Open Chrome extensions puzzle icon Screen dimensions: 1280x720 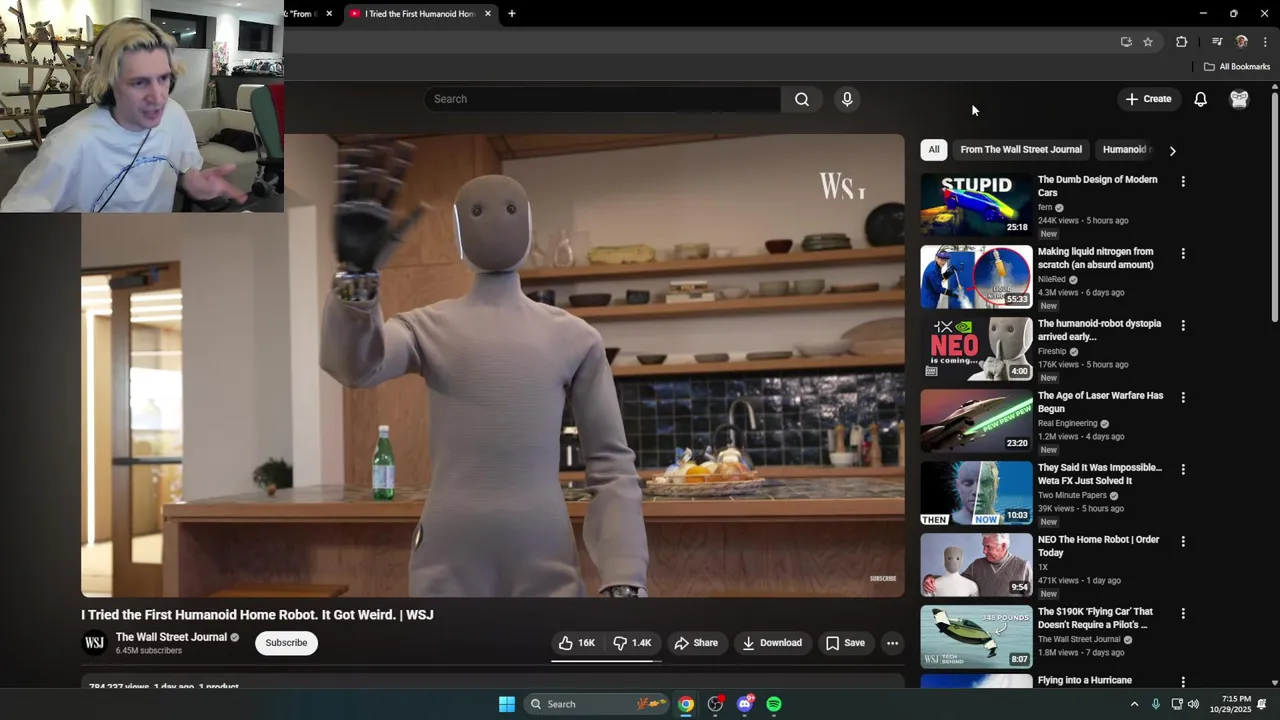[x=1182, y=42]
